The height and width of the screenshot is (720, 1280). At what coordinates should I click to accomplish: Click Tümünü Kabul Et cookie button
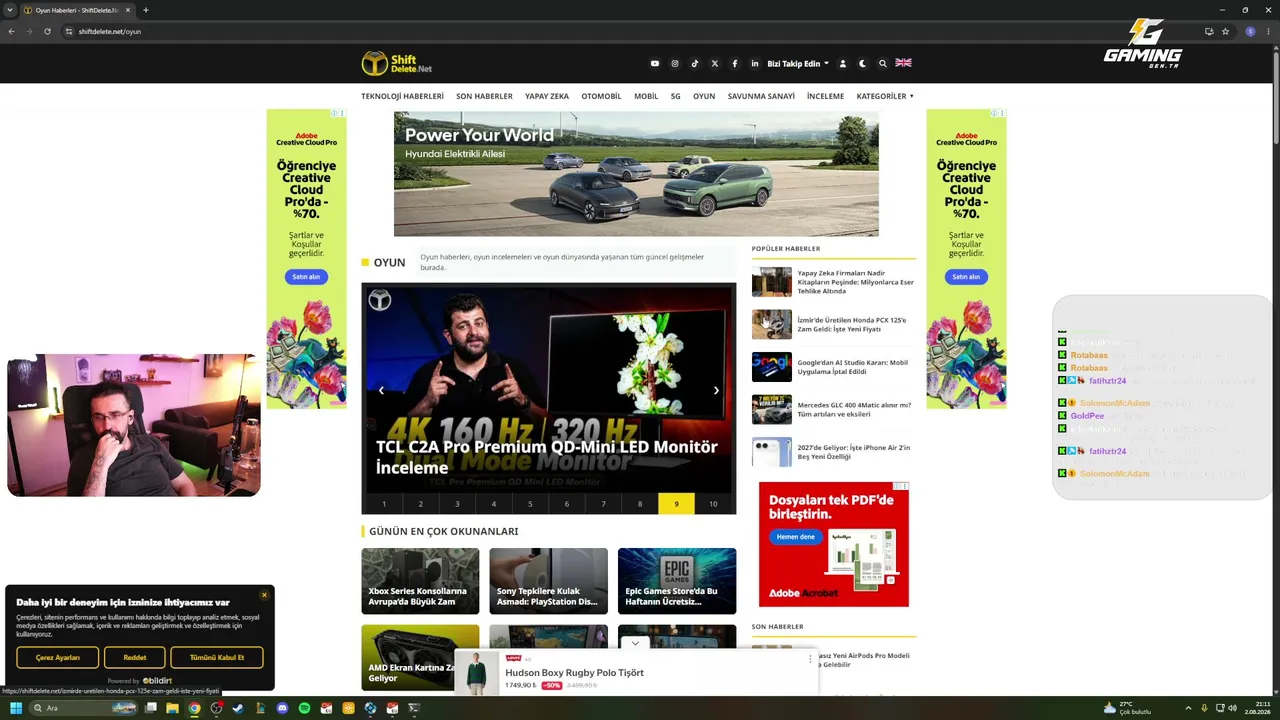[217, 657]
